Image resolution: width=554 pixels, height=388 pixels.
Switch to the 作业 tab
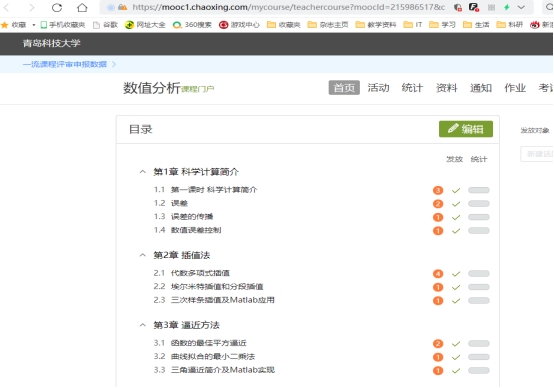(515, 88)
